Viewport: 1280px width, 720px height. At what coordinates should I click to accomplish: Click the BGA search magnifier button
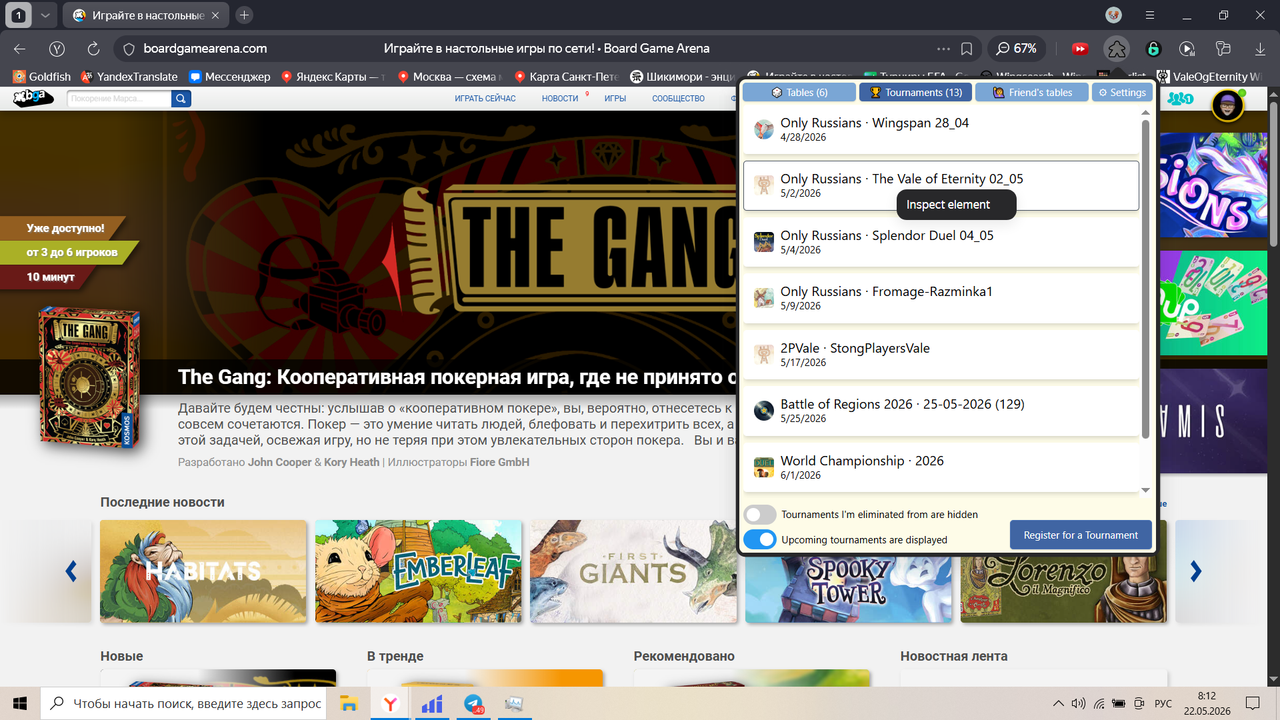click(x=181, y=98)
